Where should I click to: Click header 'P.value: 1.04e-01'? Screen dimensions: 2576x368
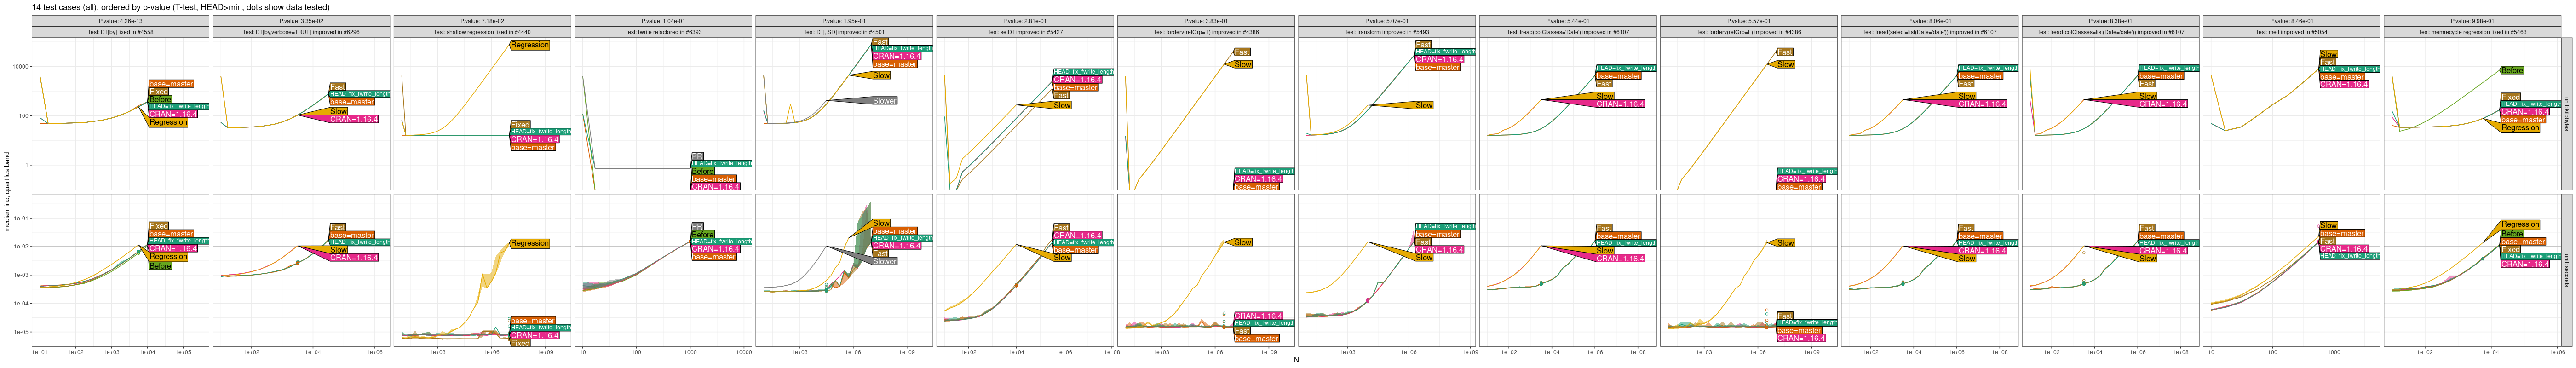click(663, 21)
